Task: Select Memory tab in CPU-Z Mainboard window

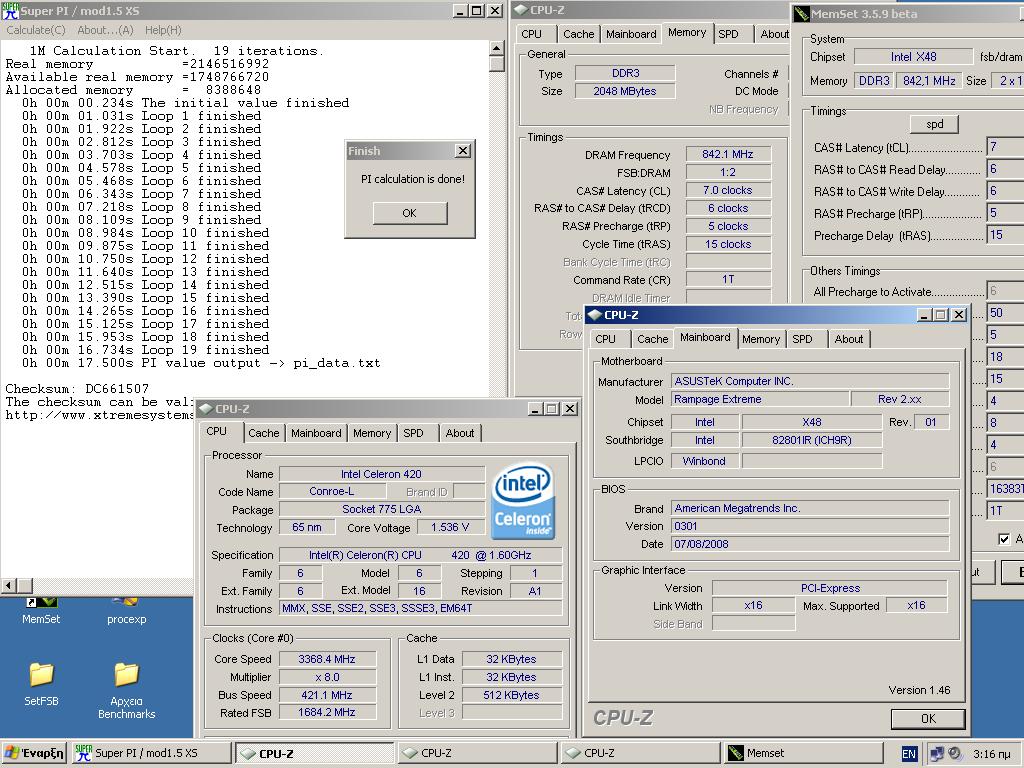Action: [761, 339]
